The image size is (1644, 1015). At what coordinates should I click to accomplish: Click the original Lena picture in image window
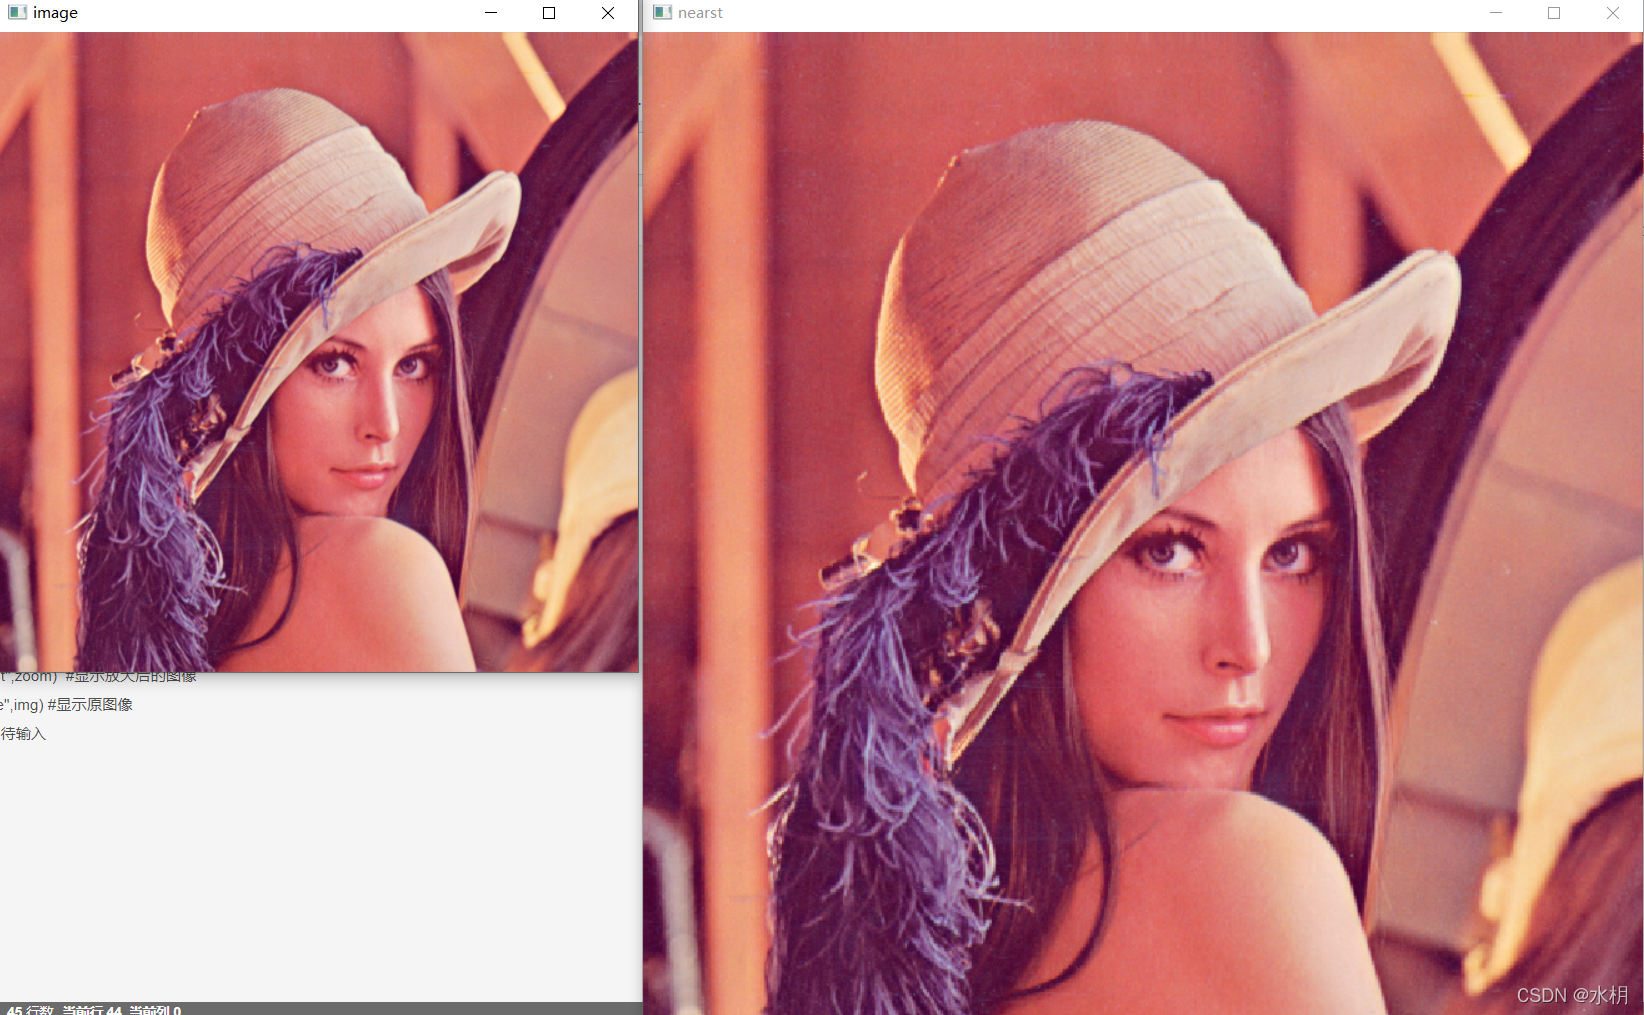[x=319, y=352]
